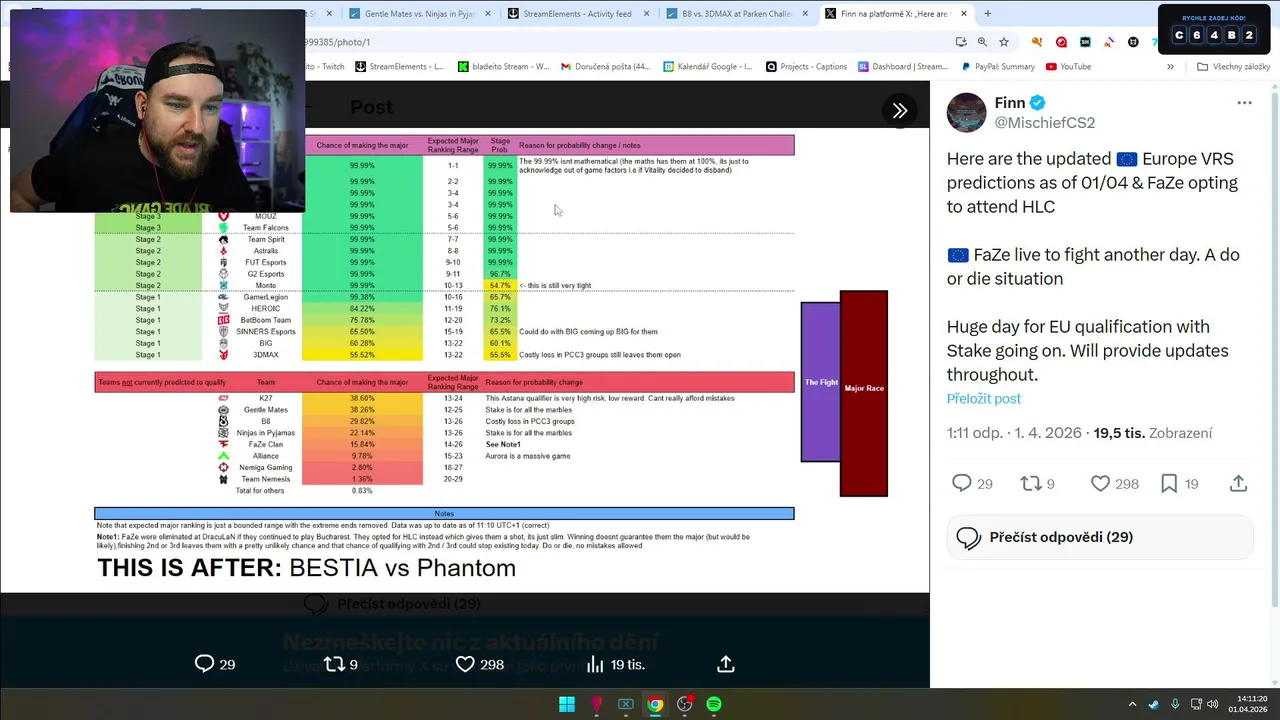
Task: Open PayPal: Summary bookmark
Action: (x=998, y=67)
